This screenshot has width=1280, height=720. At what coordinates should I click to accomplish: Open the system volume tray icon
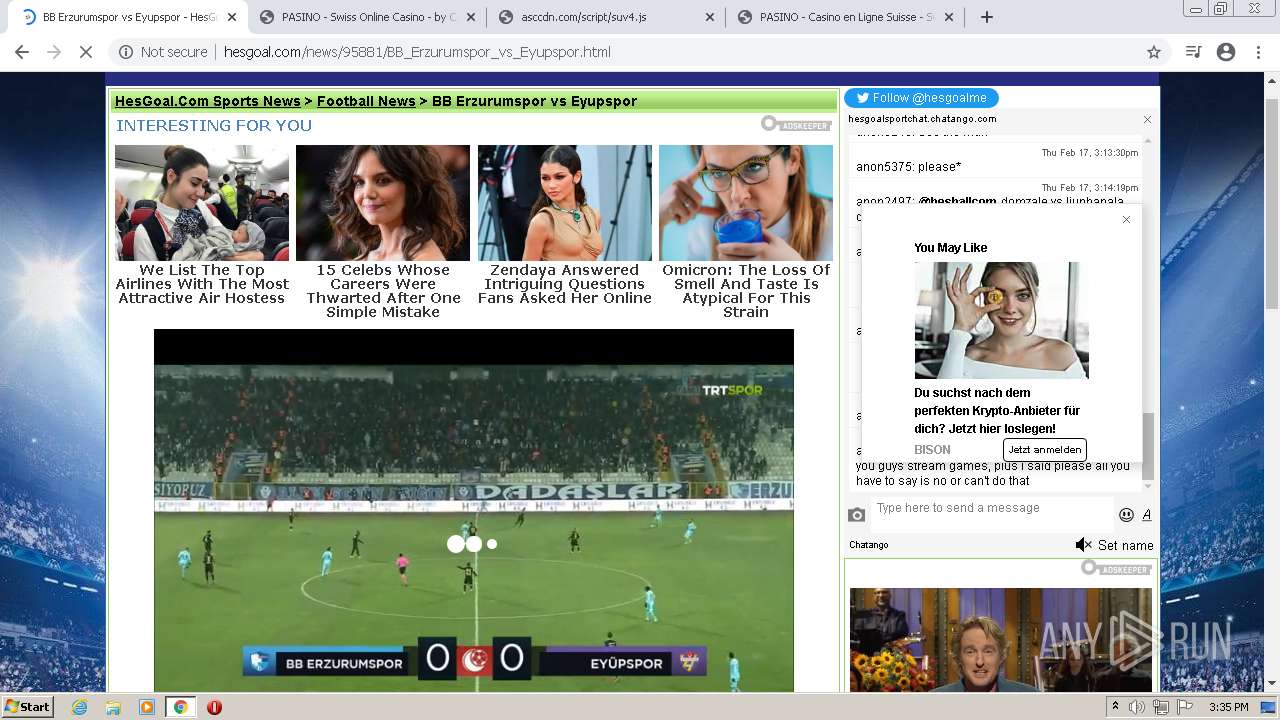pos(1137,707)
